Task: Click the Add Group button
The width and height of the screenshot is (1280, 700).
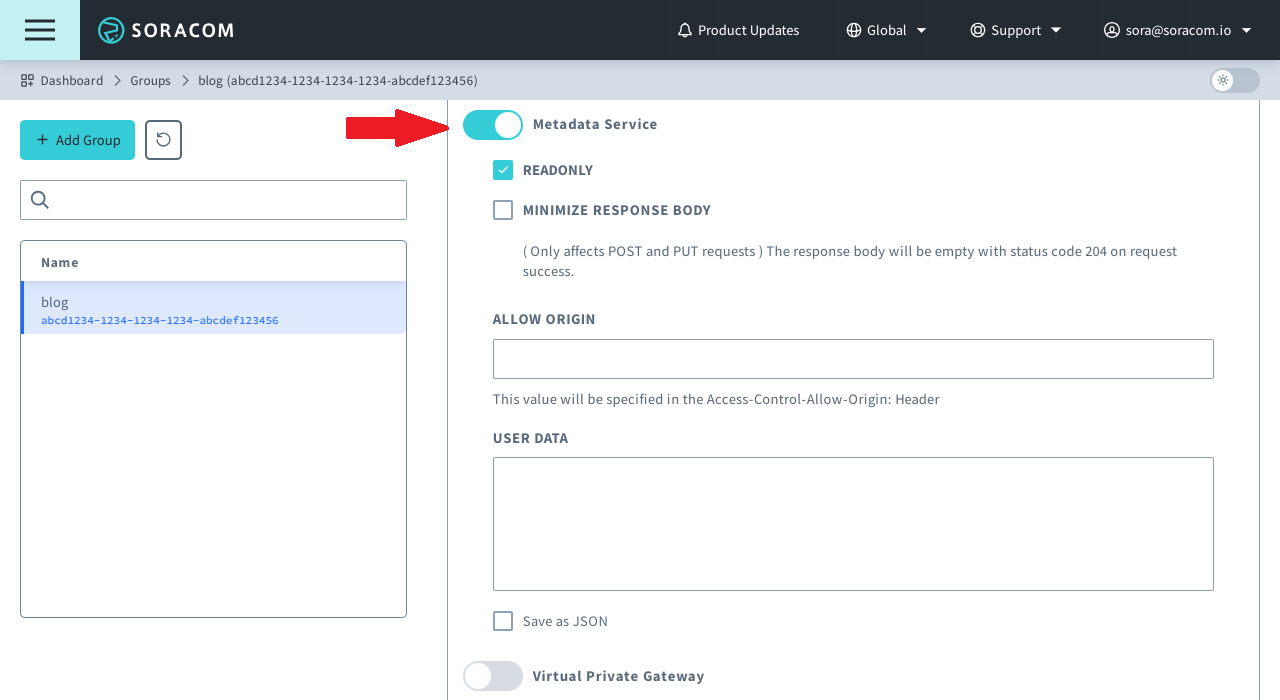Action: pyautogui.click(x=77, y=140)
